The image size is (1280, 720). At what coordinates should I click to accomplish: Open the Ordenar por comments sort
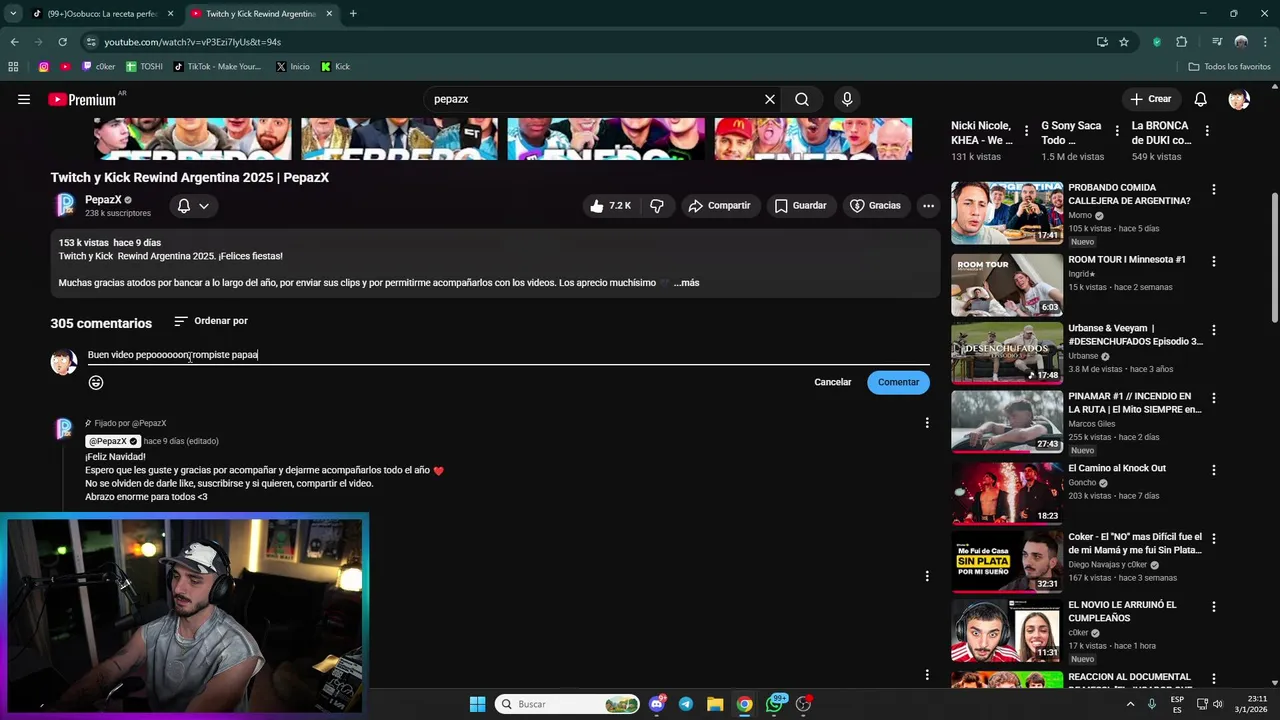[x=211, y=321]
